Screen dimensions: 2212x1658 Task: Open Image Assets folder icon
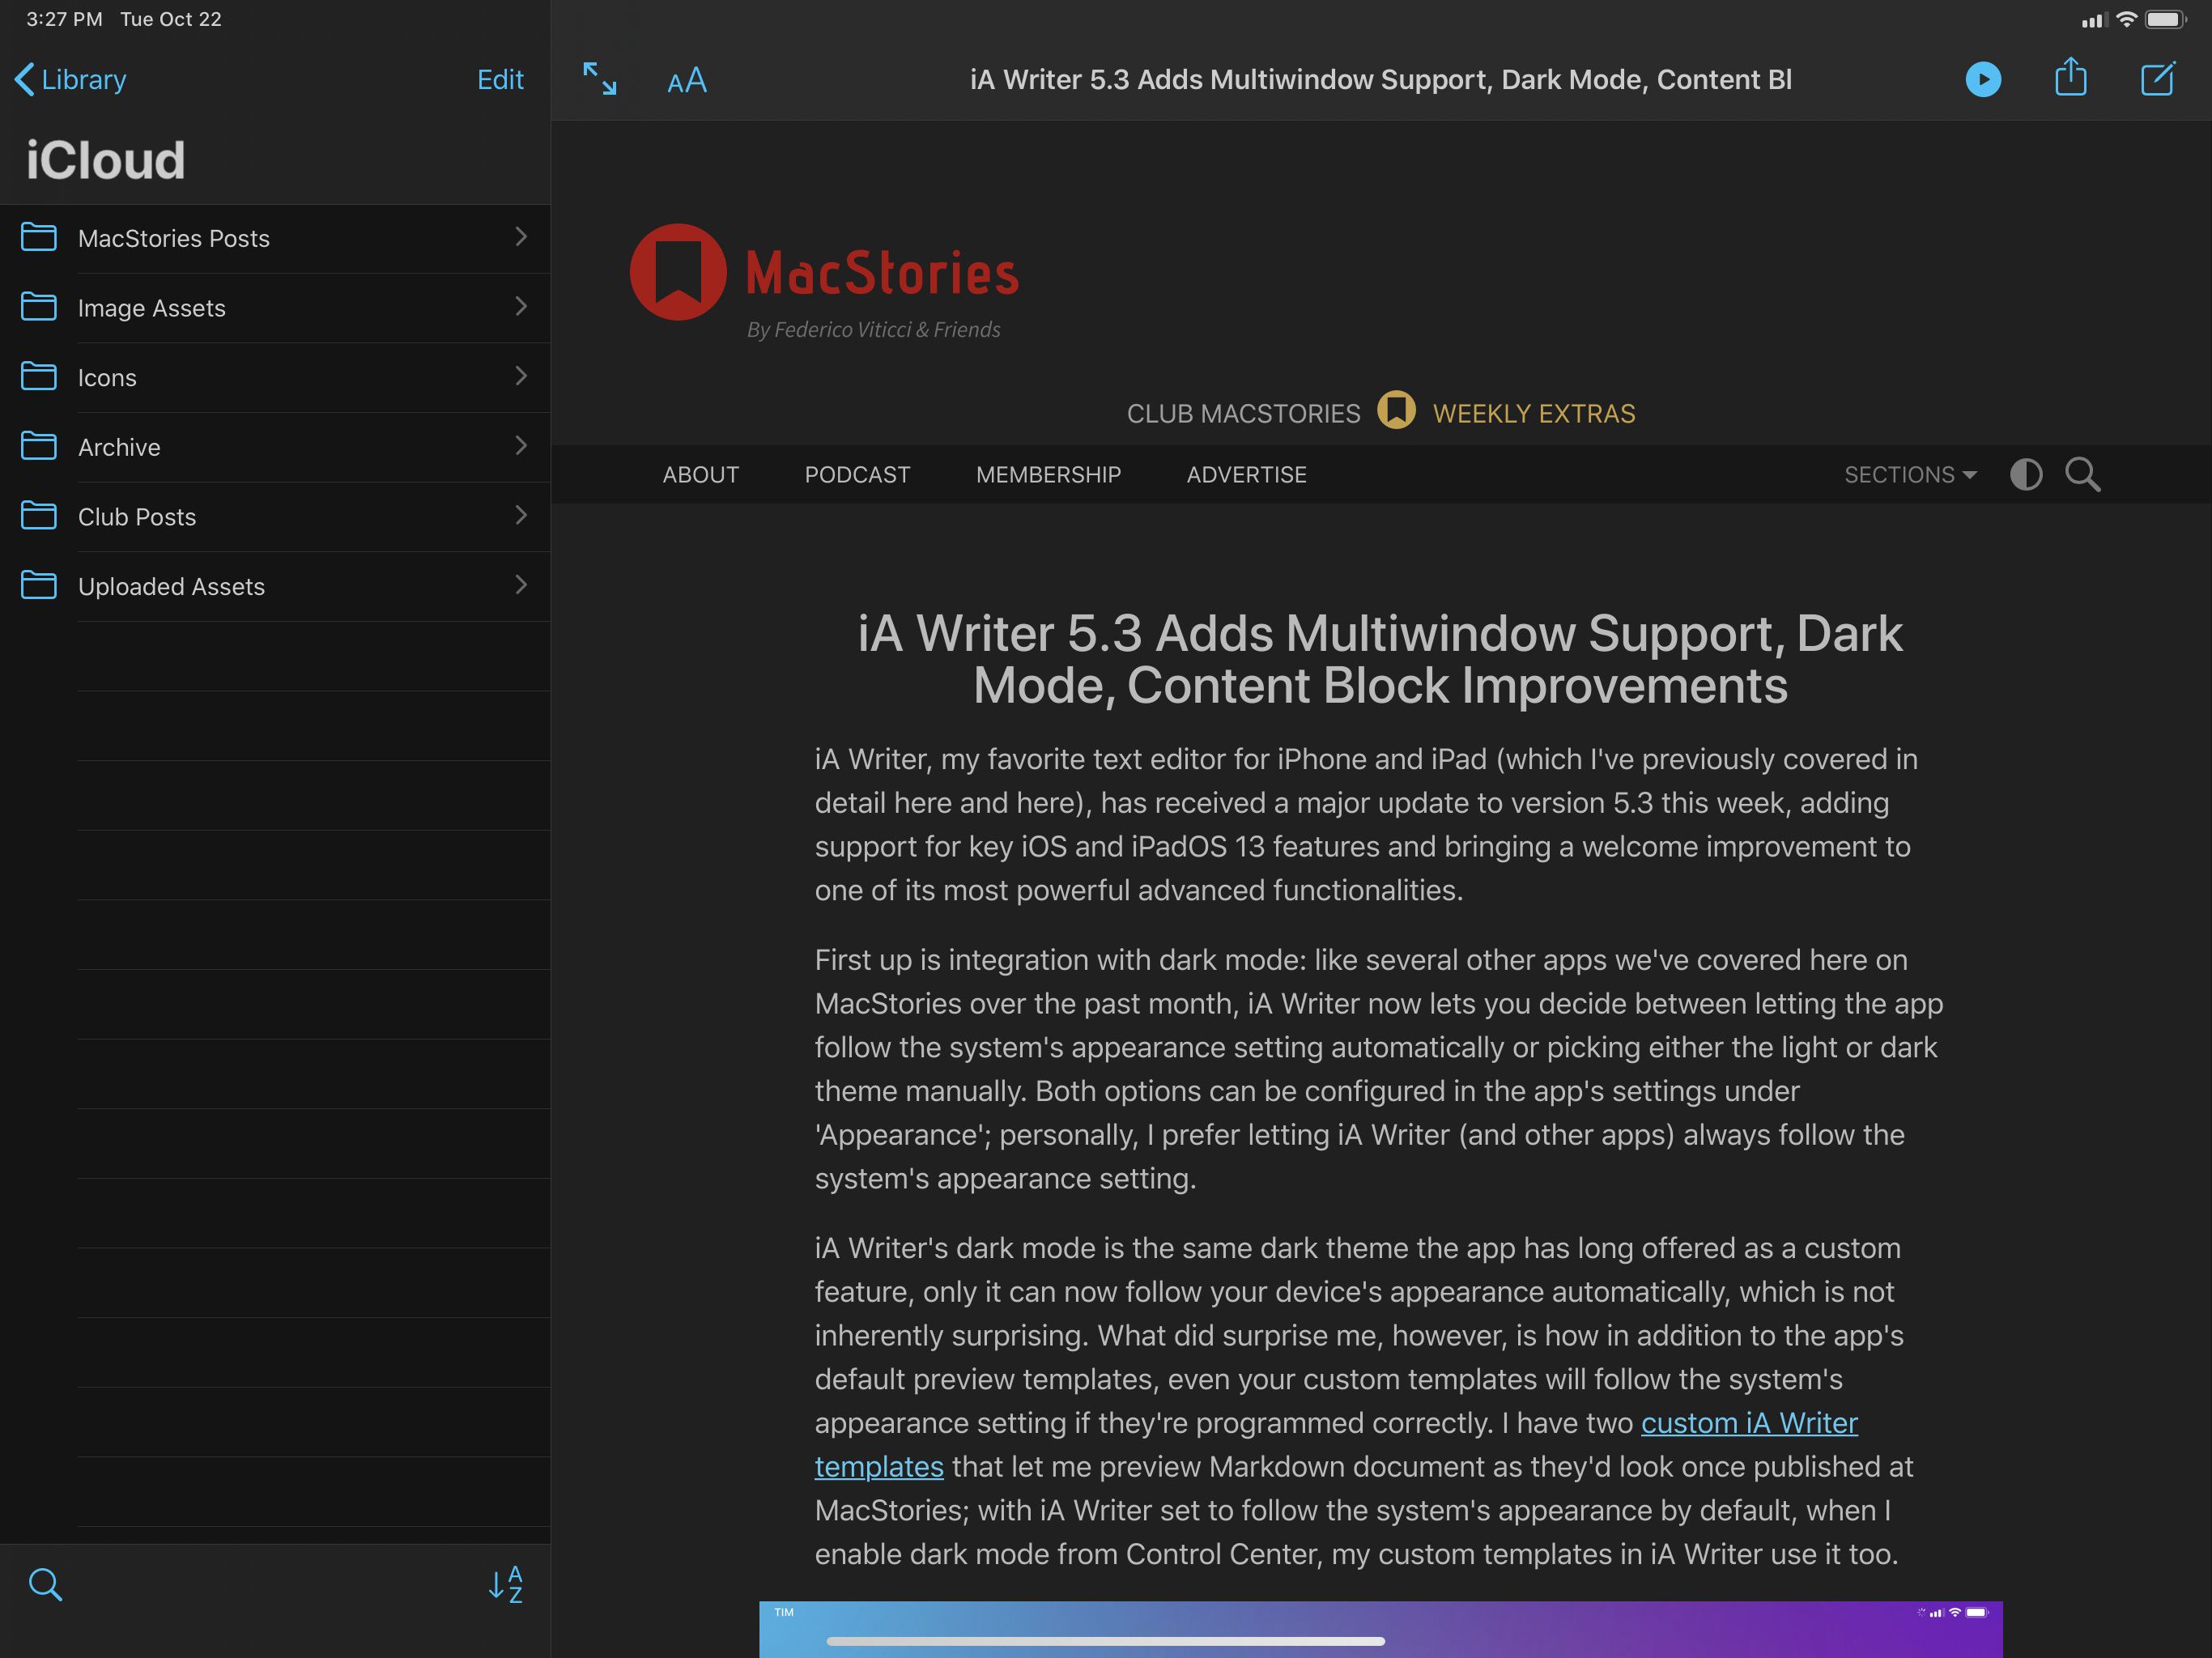[x=39, y=307]
